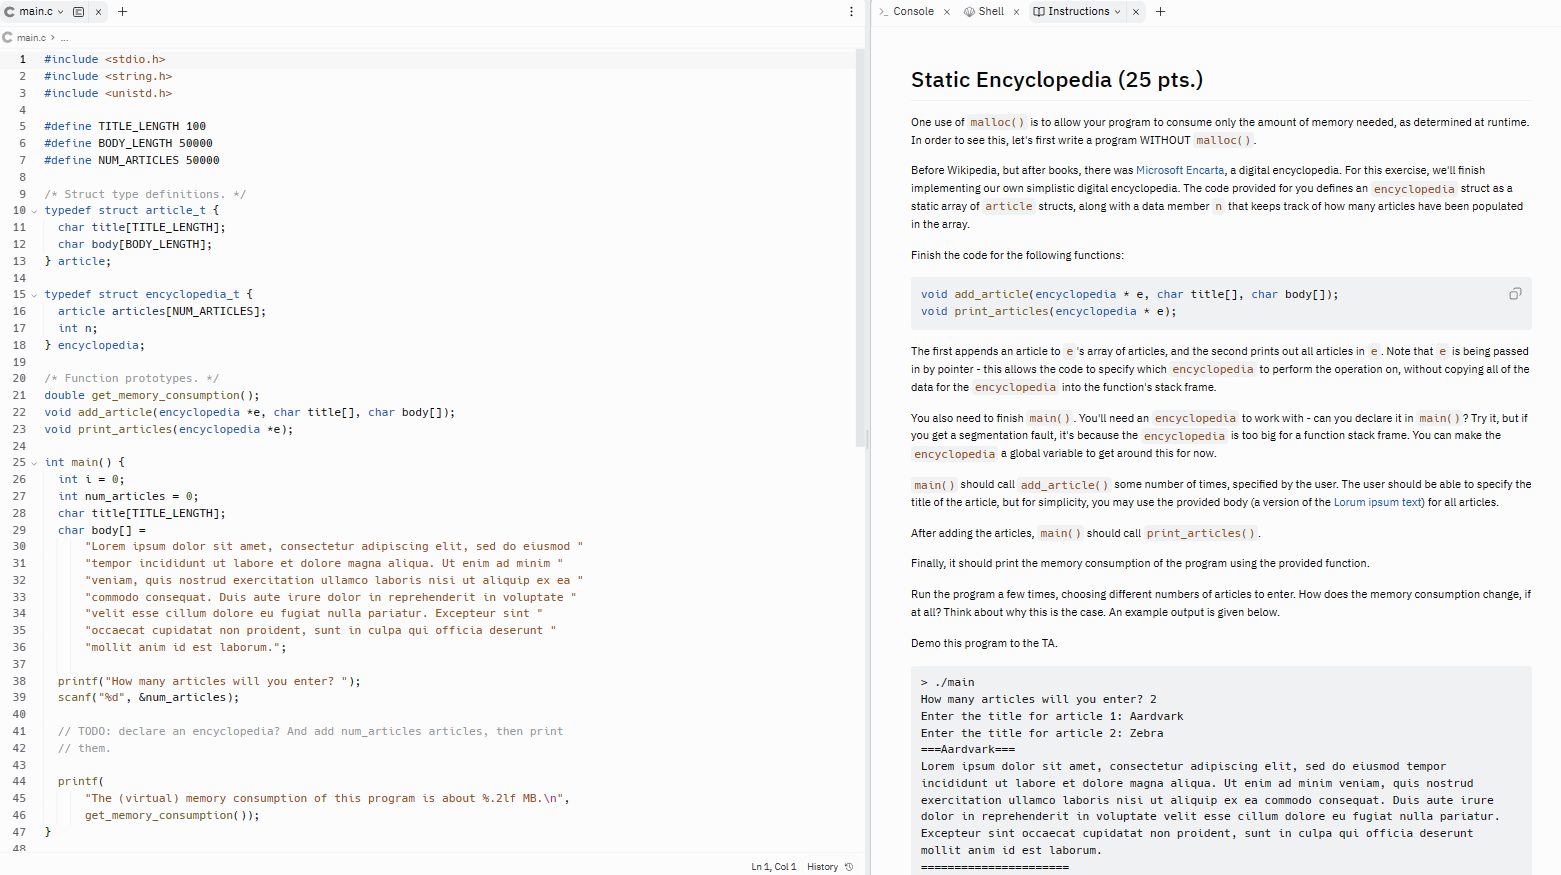Open the editor pane three-dot menu
1561x875 pixels.
click(x=851, y=12)
